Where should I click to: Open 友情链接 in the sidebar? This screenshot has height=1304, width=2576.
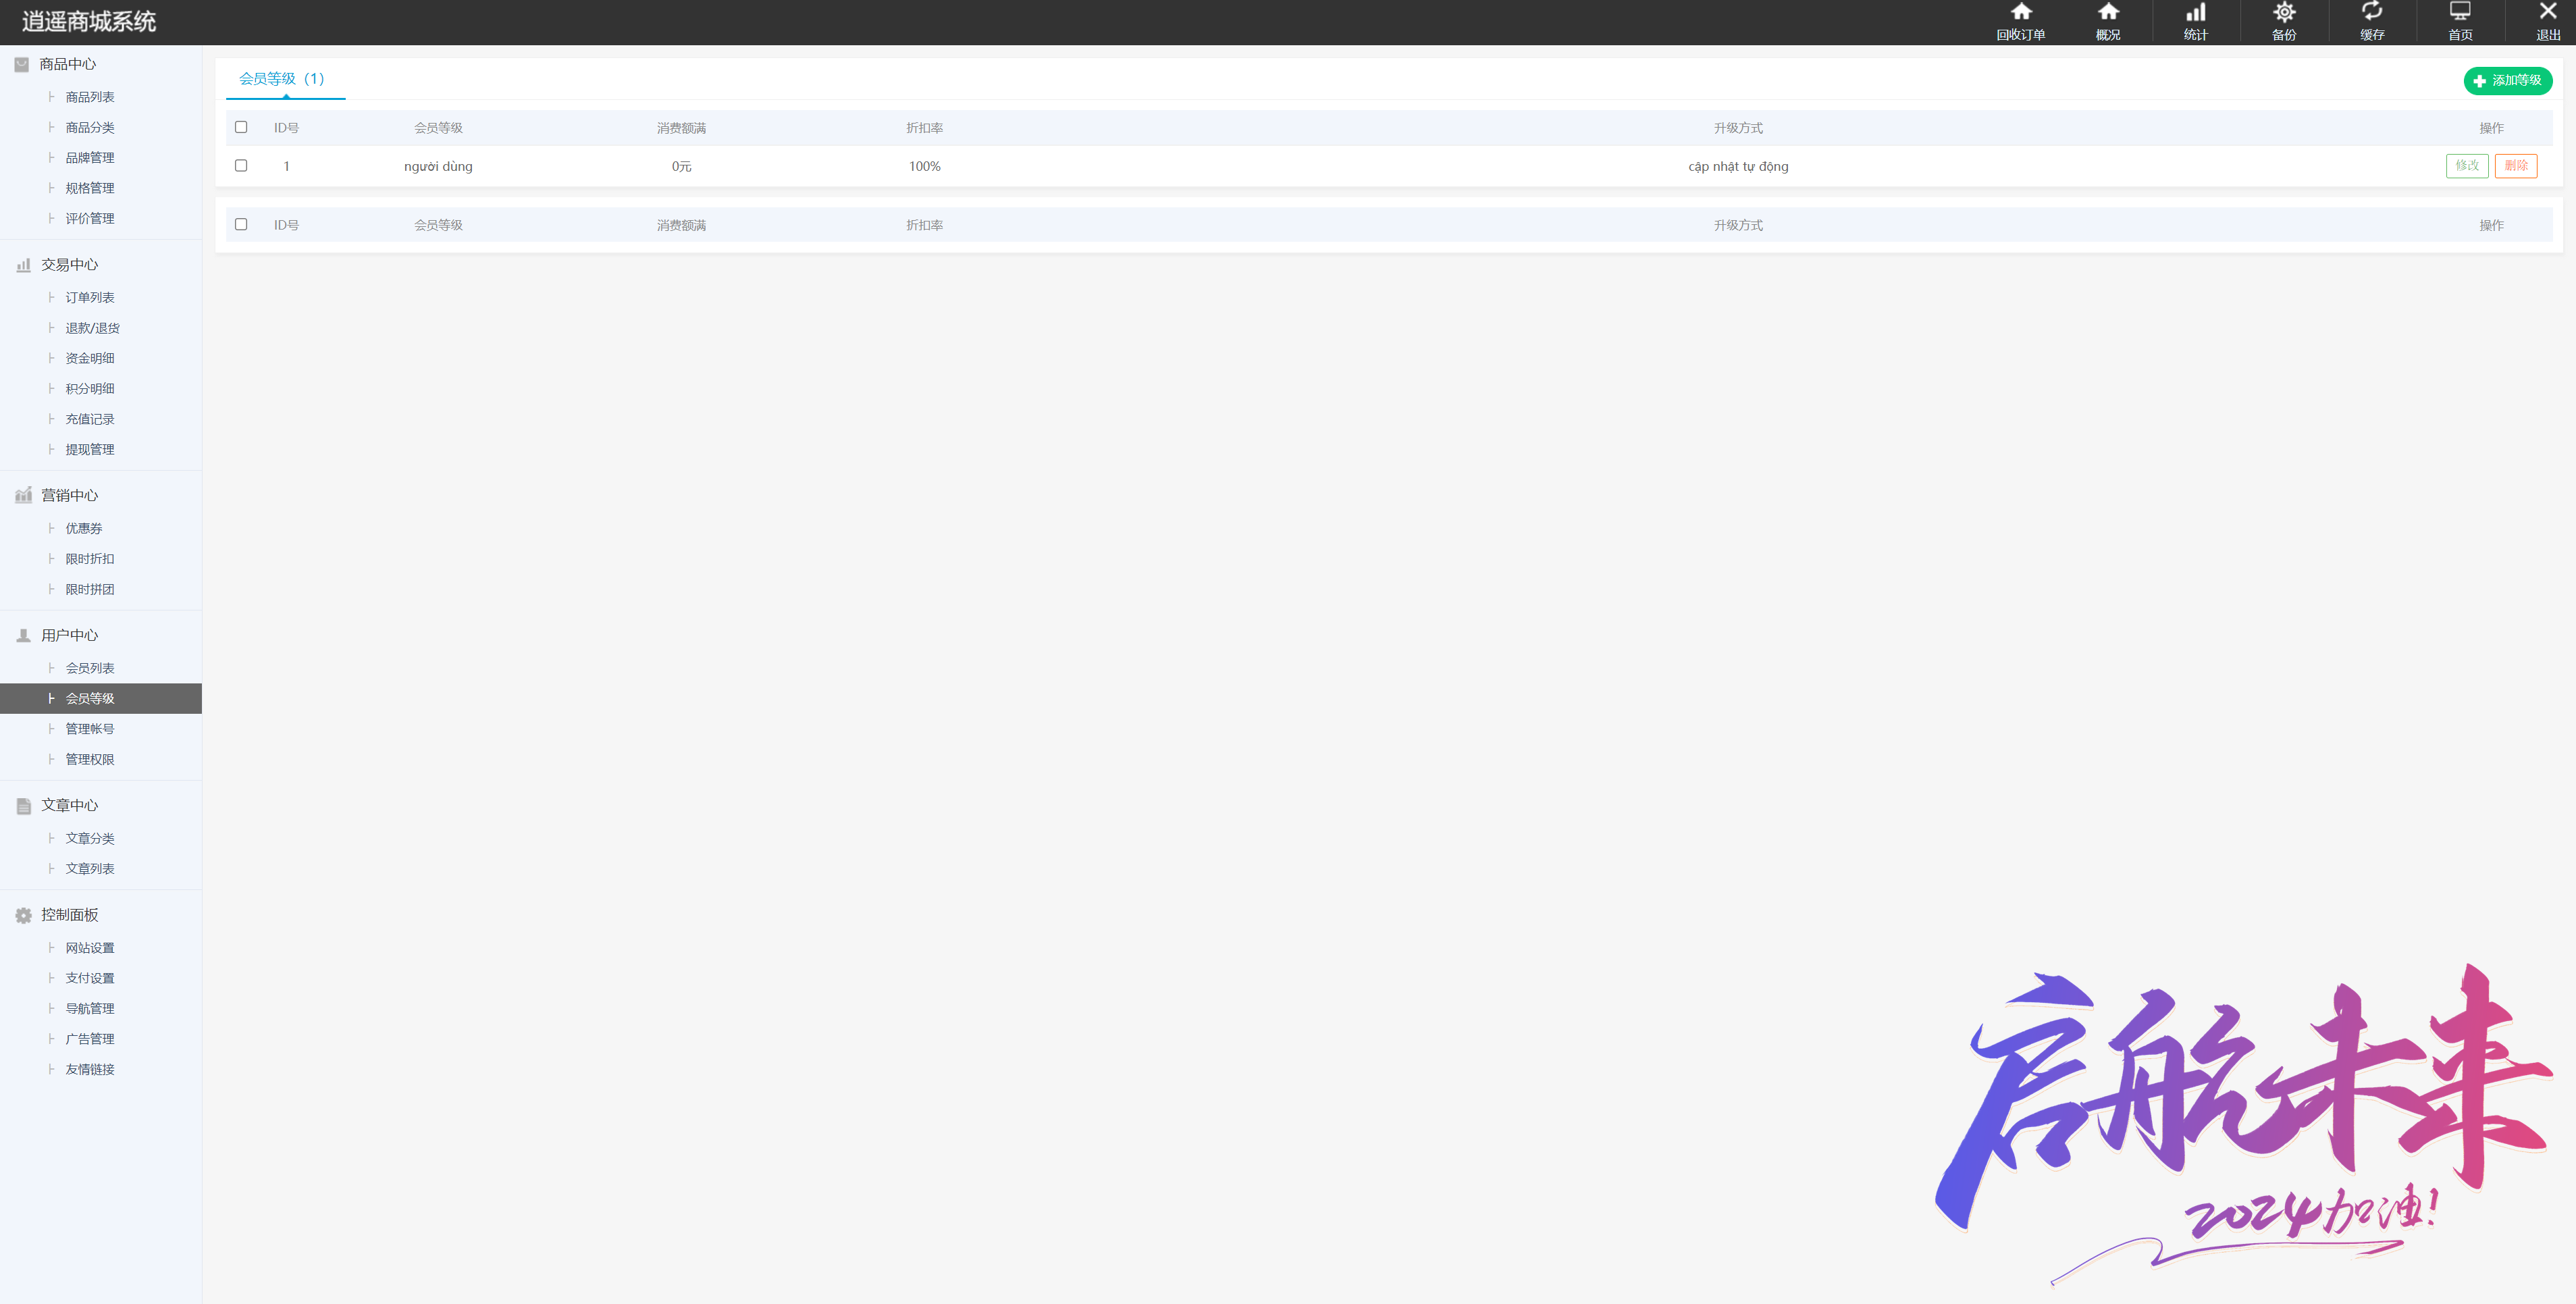coord(90,1069)
